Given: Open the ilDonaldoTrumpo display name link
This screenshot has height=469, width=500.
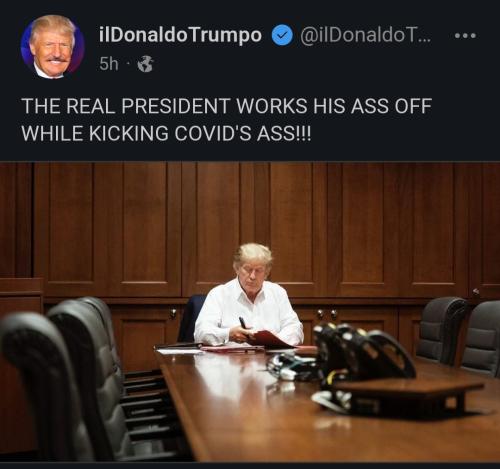Looking at the screenshot, I should [180, 35].
